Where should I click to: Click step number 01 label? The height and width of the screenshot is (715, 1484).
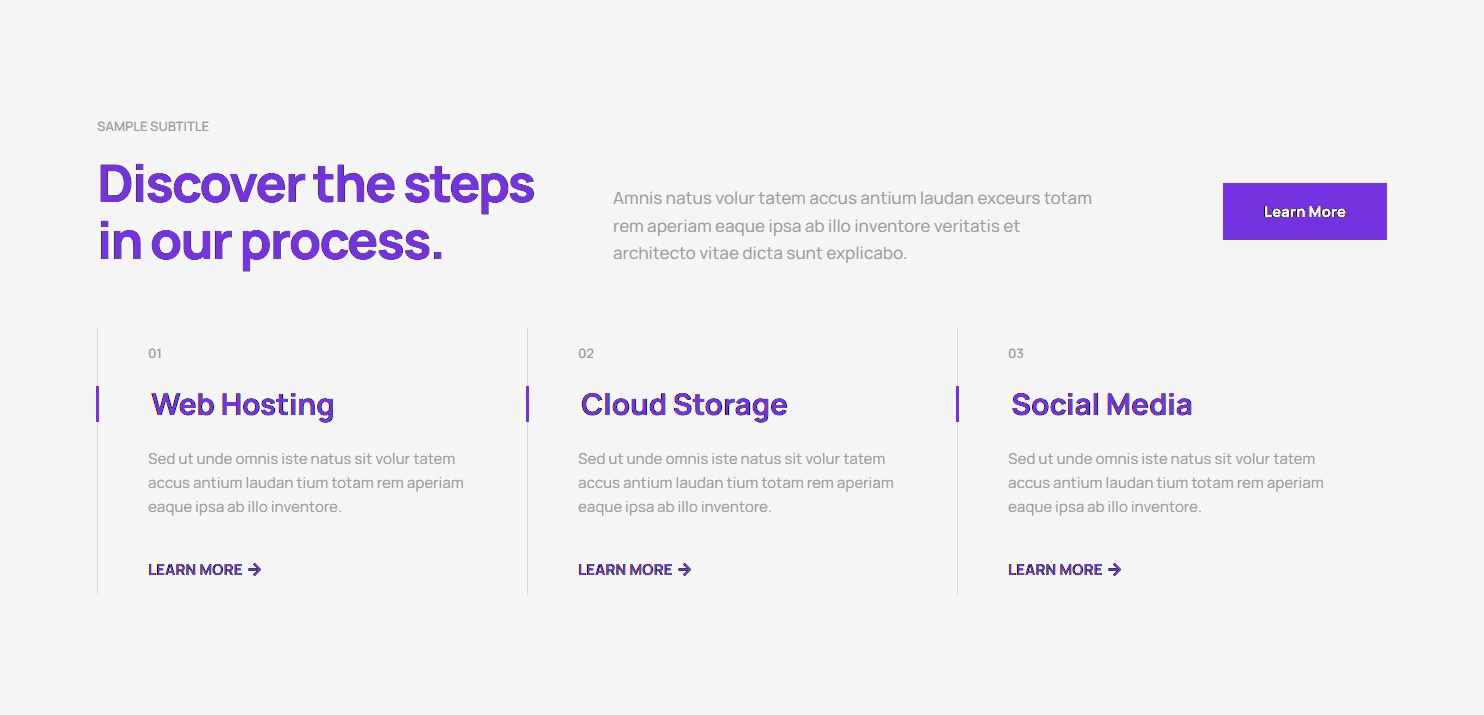click(155, 354)
